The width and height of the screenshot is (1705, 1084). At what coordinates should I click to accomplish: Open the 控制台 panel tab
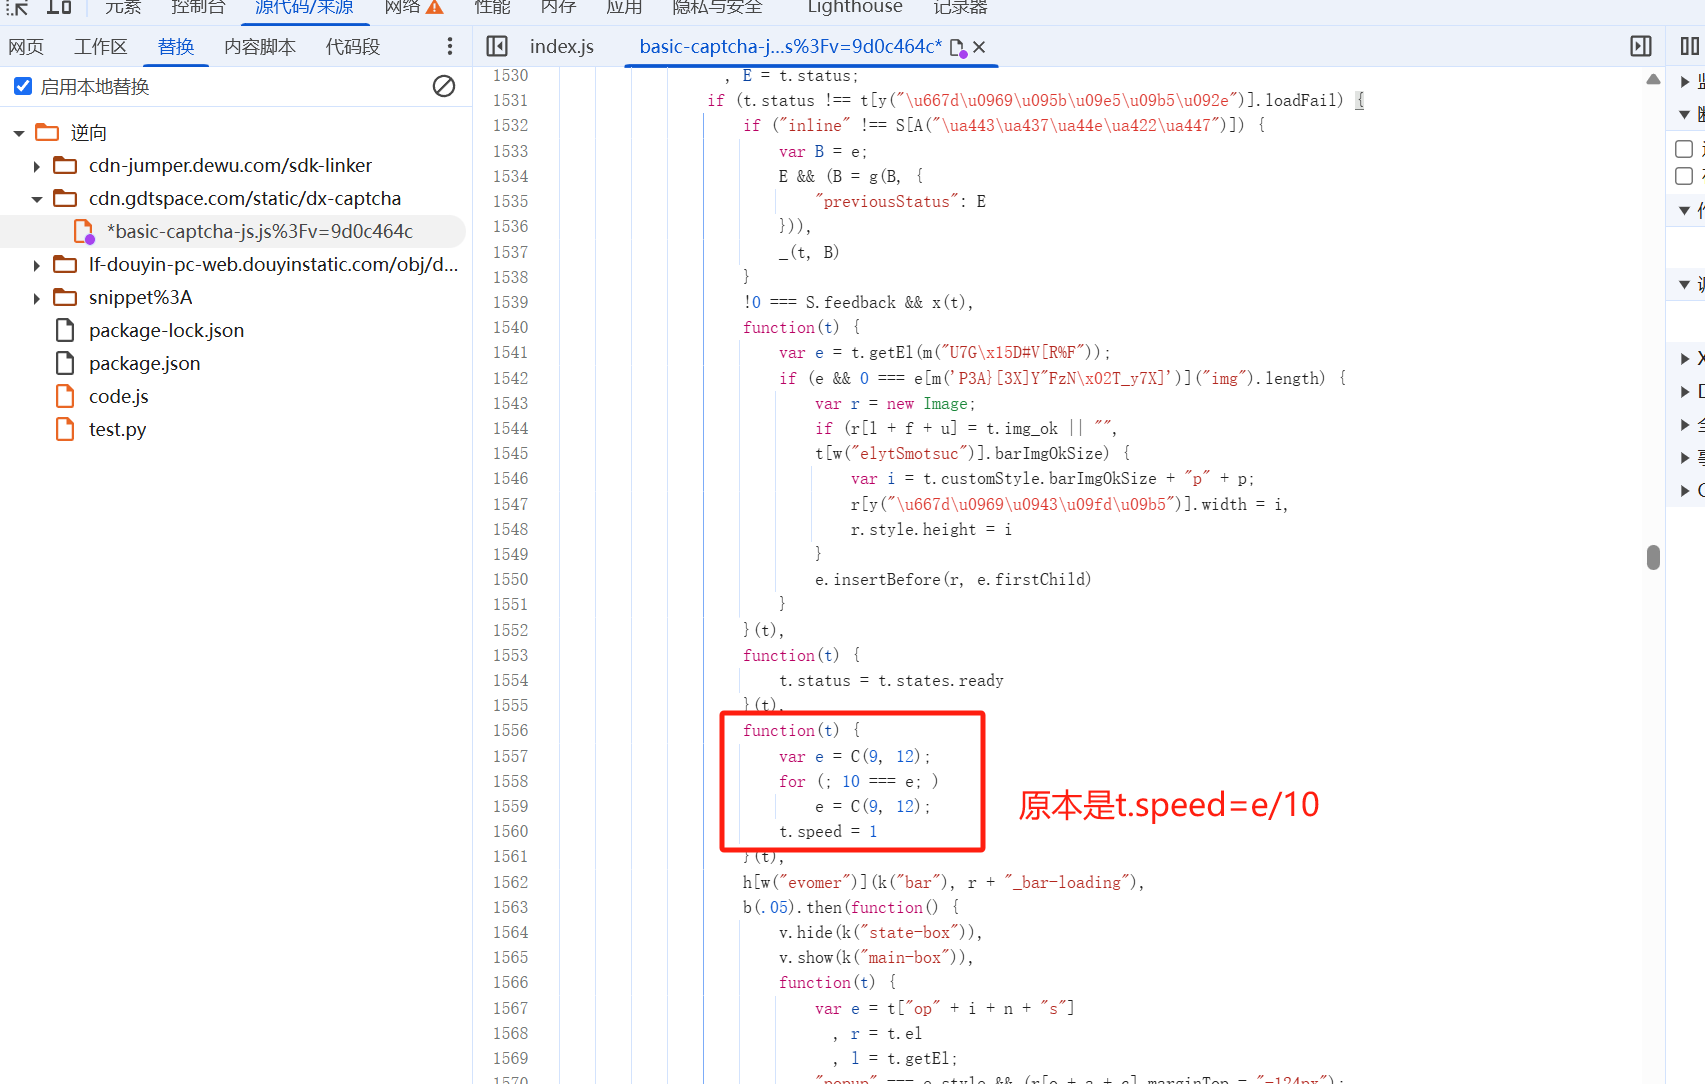tap(198, 7)
